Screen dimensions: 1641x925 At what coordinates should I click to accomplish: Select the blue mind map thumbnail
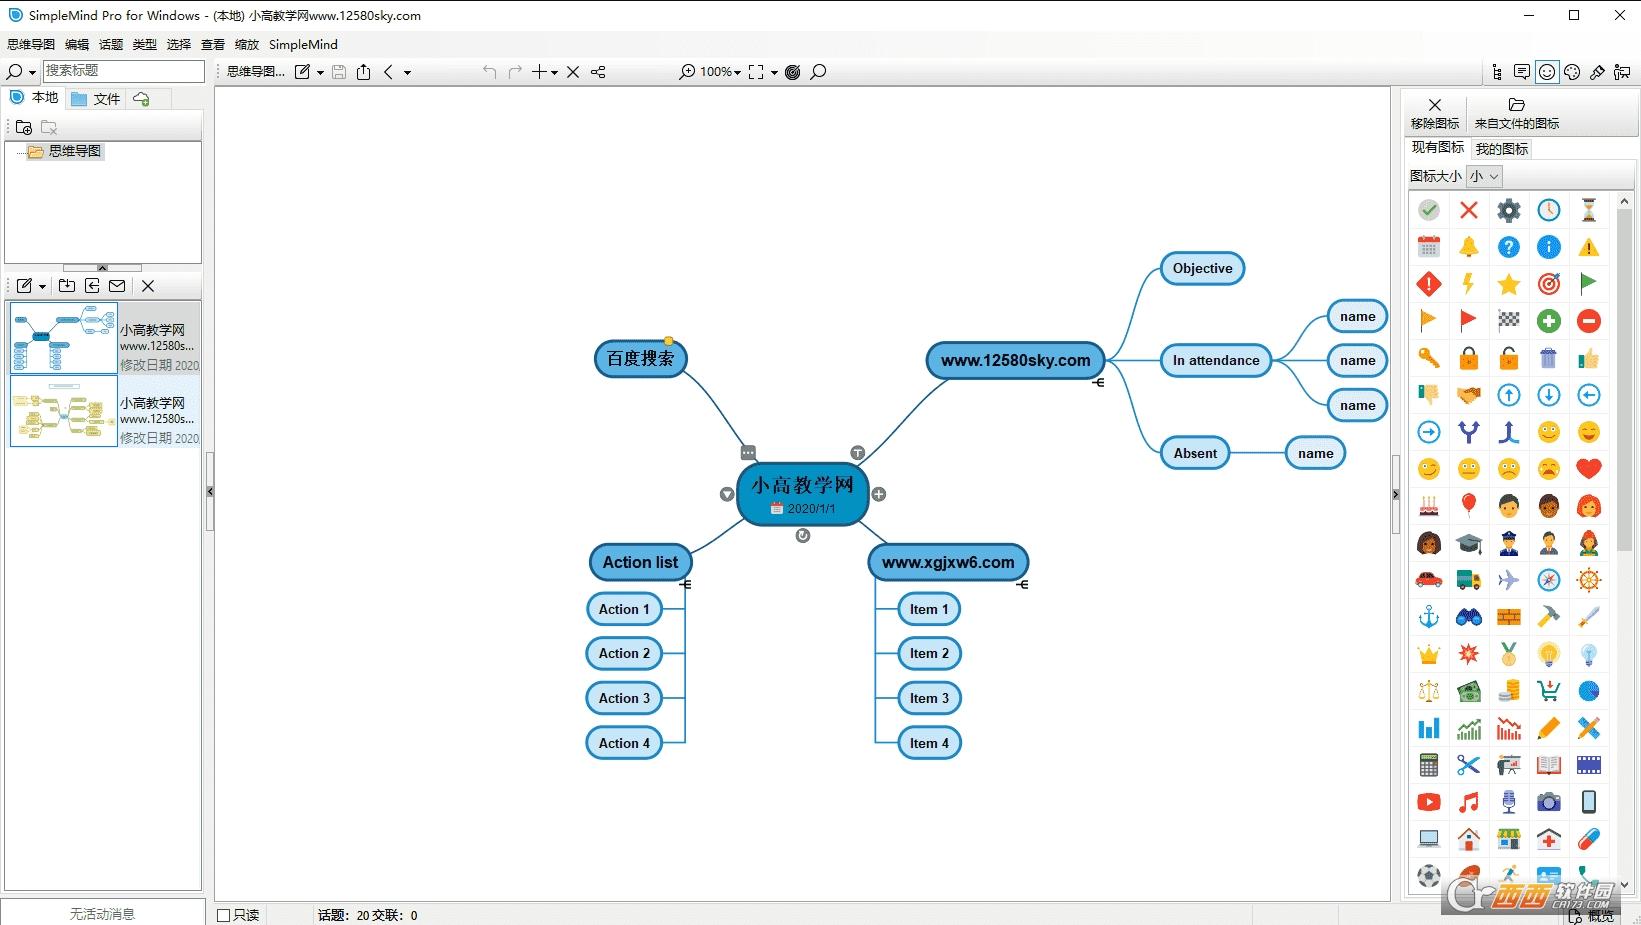coord(64,338)
